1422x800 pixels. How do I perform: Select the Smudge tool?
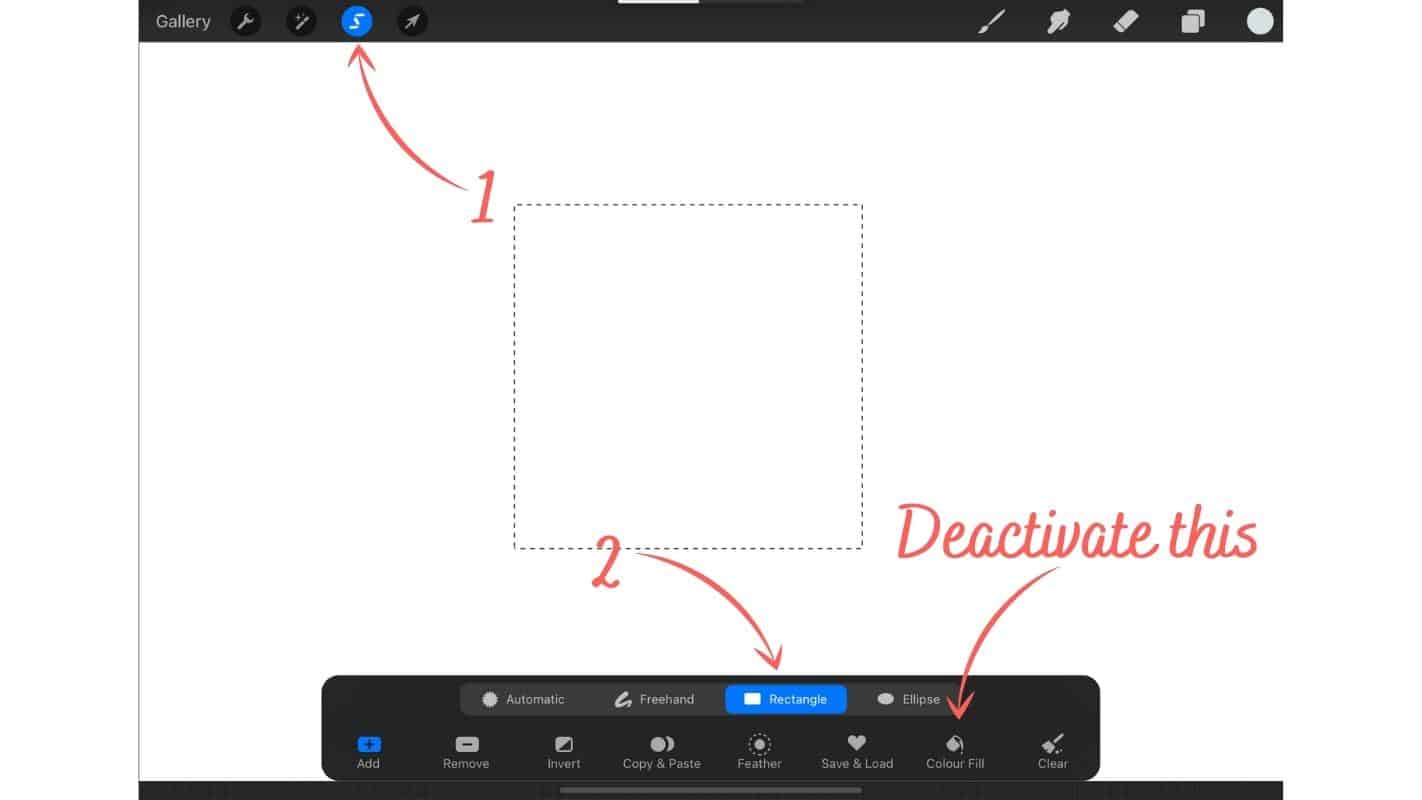click(x=1058, y=21)
